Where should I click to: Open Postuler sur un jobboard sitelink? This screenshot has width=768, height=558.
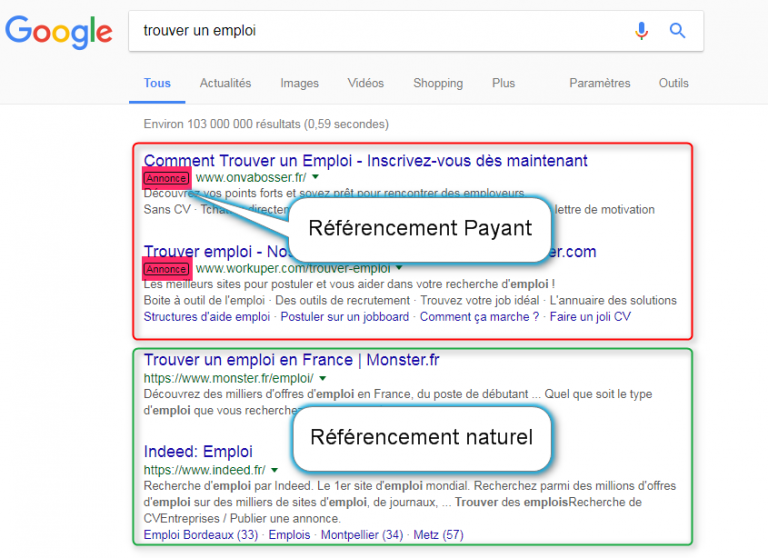(344, 316)
